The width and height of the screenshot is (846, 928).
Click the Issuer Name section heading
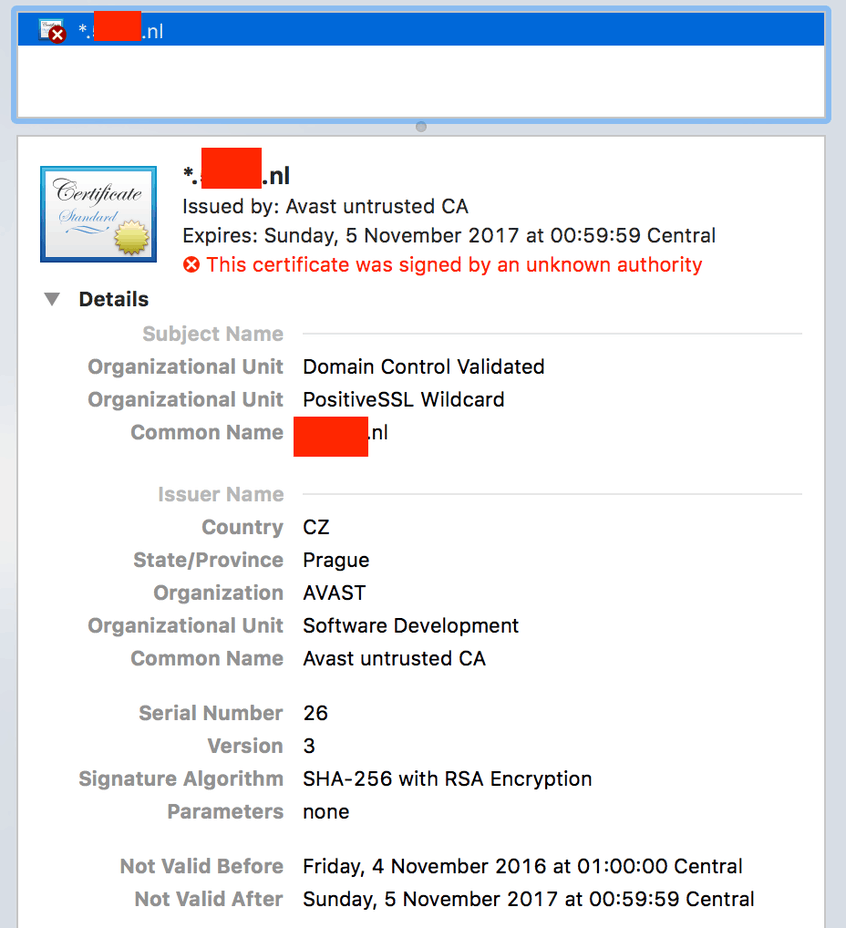[x=221, y=494]
